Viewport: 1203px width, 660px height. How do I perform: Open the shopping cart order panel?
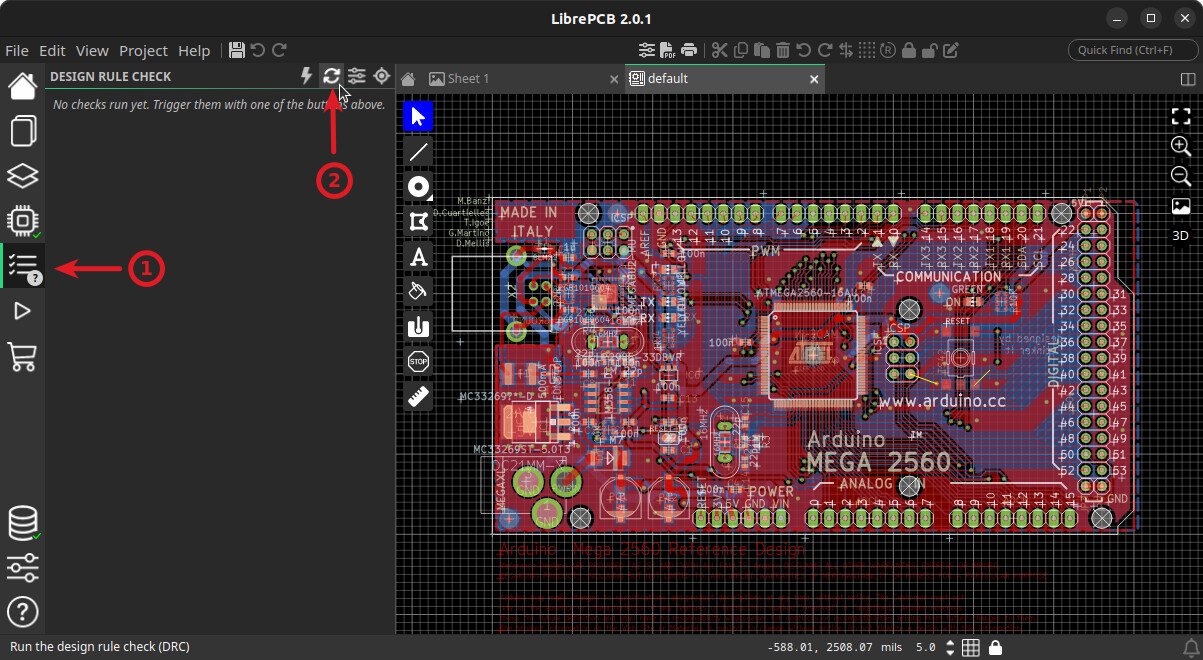pos(22,356)
